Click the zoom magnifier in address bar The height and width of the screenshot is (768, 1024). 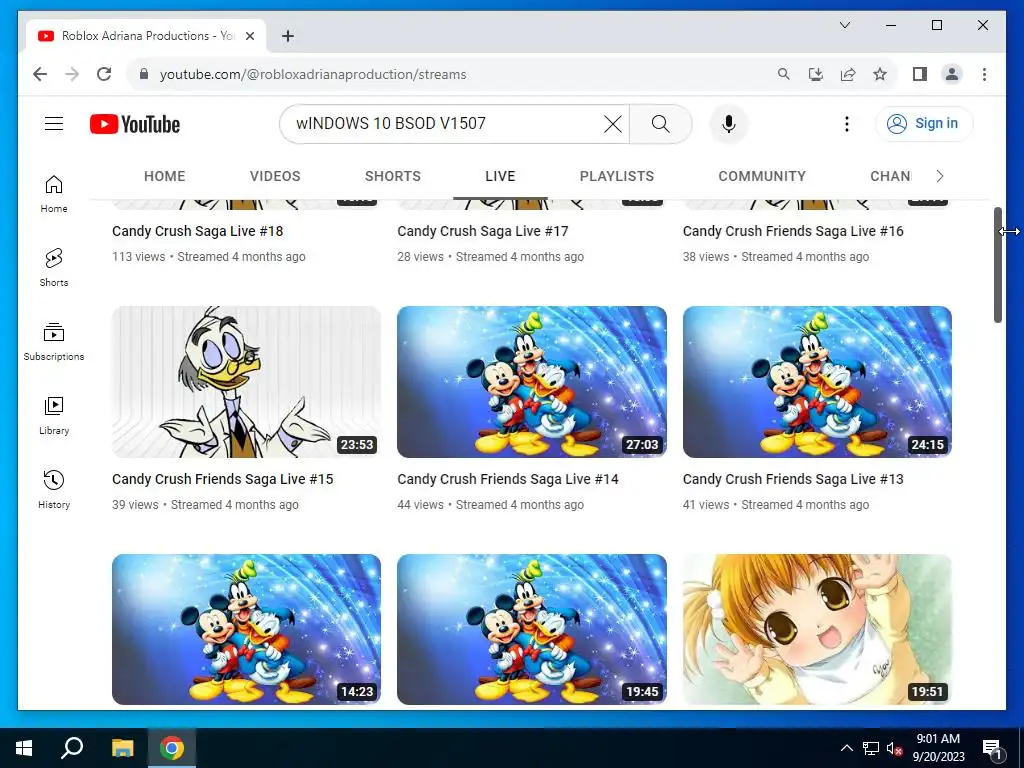point(784,74)
